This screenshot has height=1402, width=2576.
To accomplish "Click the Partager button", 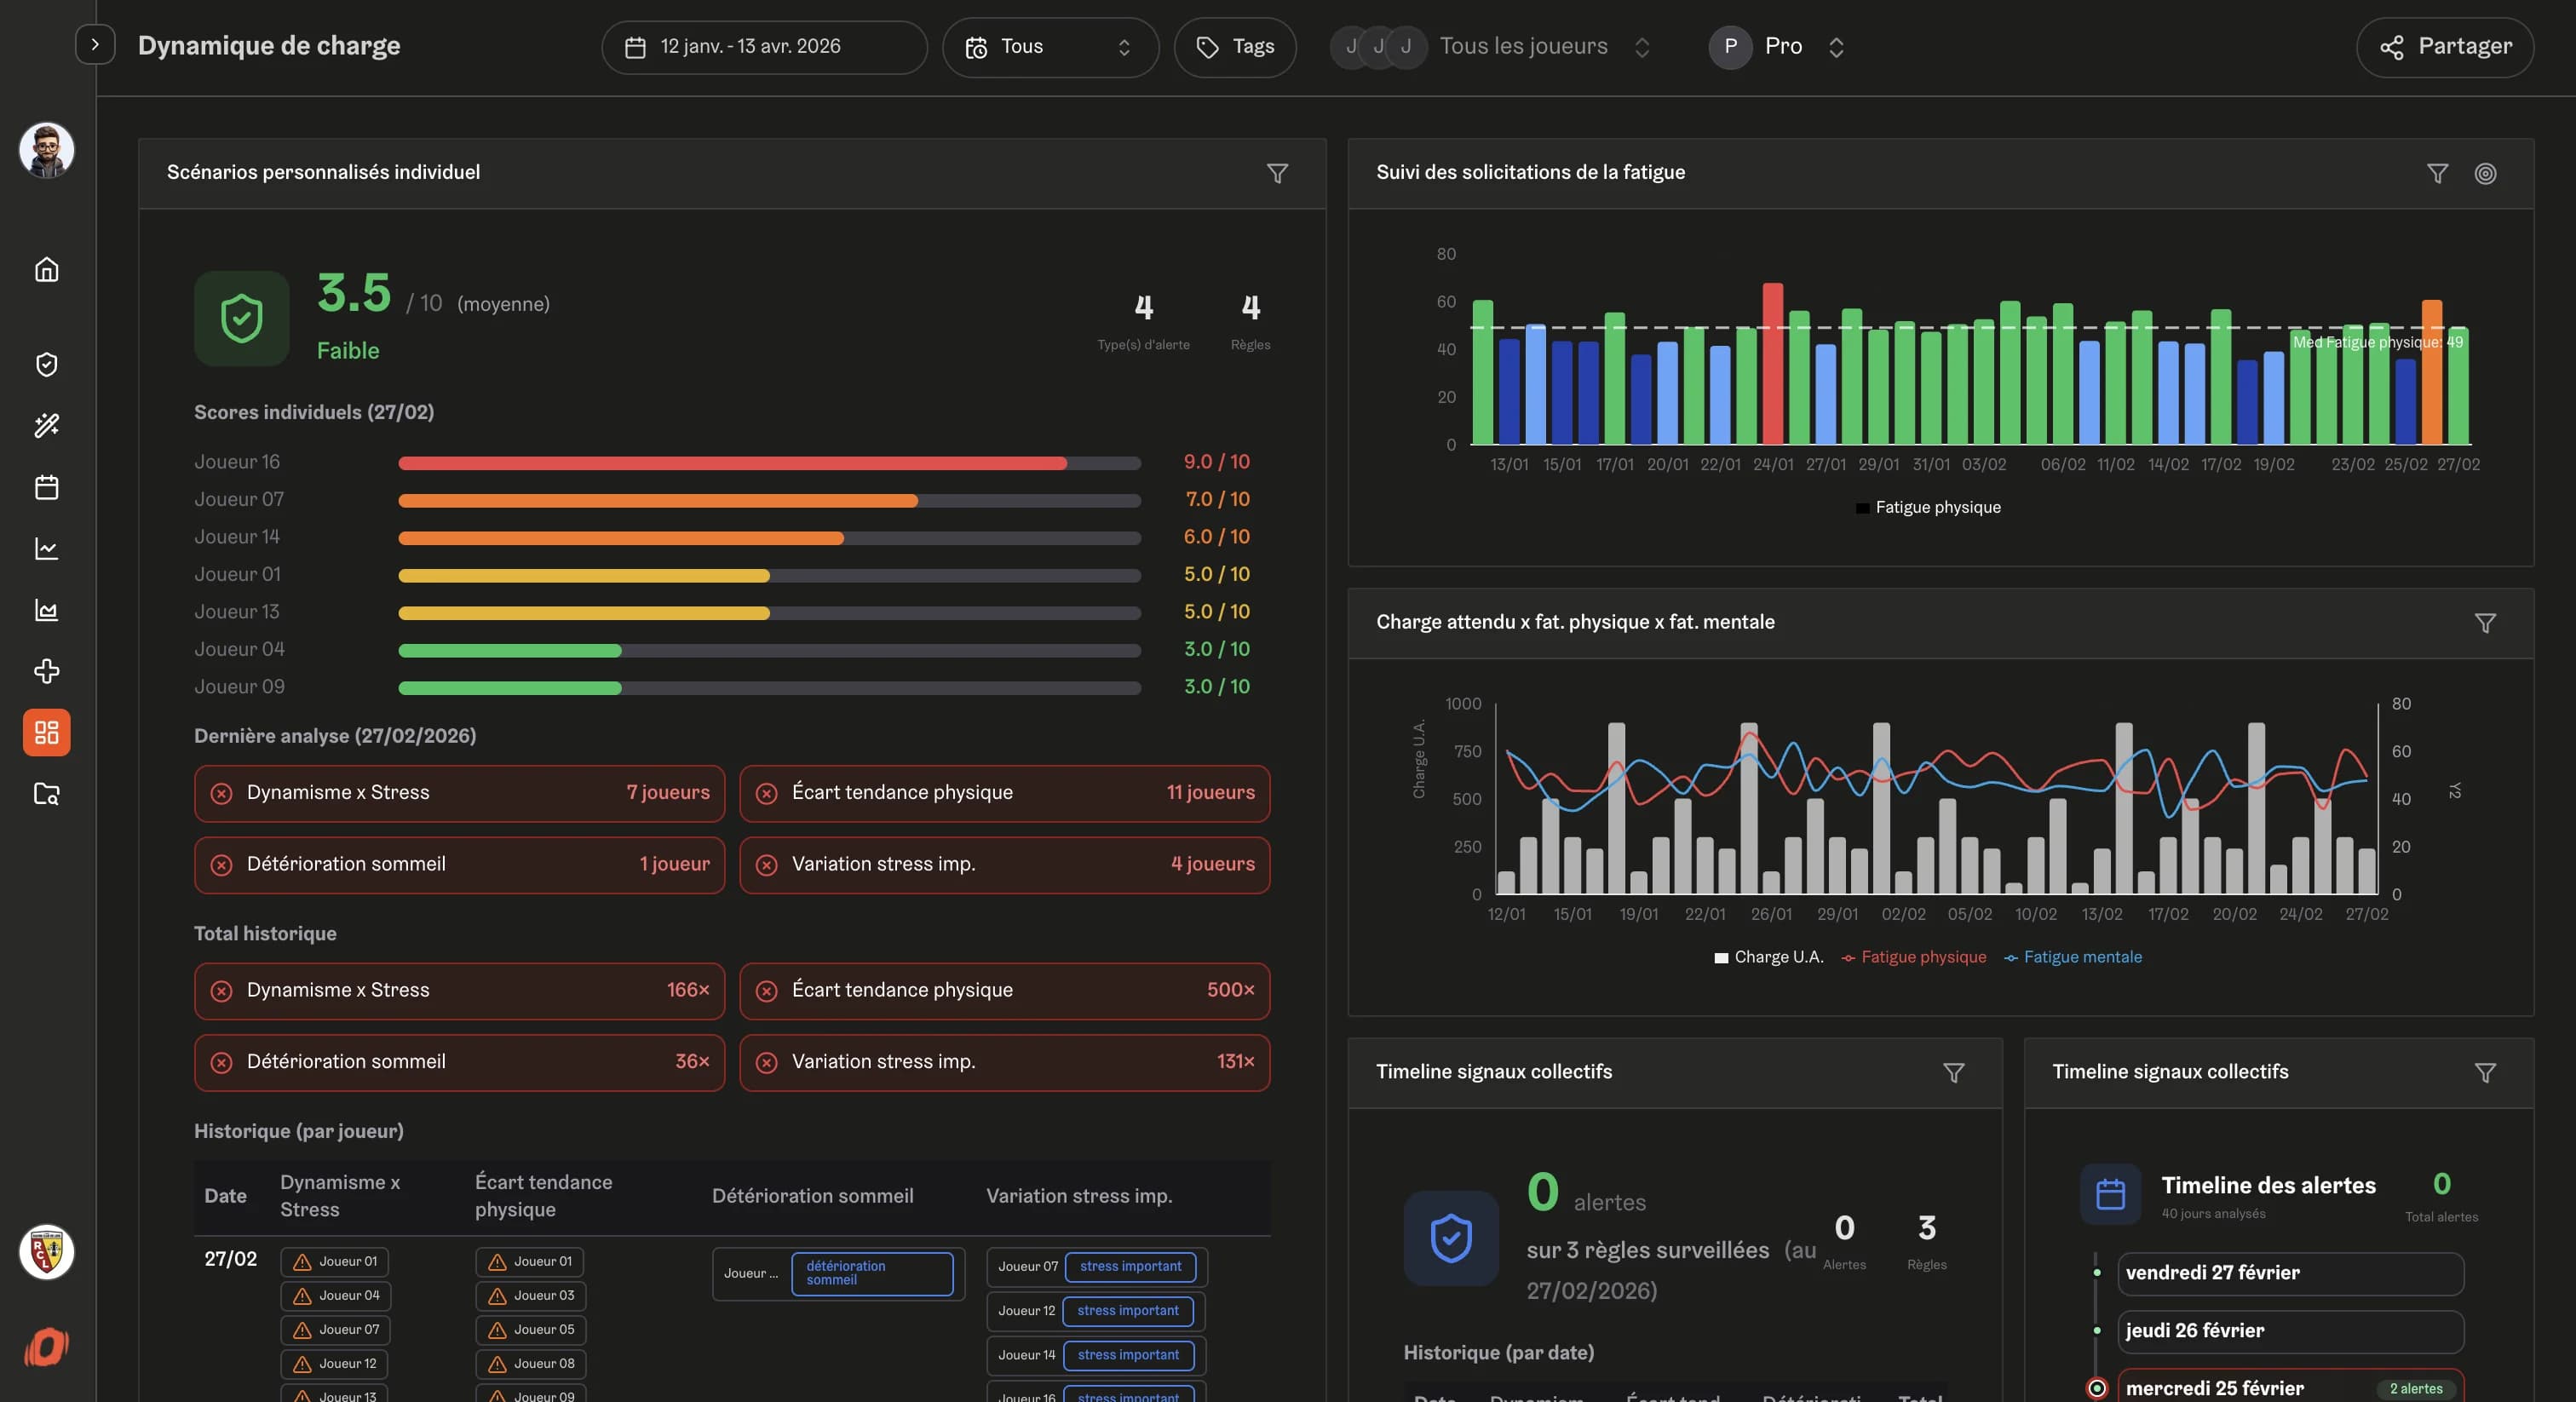I will coord(2444,47).
